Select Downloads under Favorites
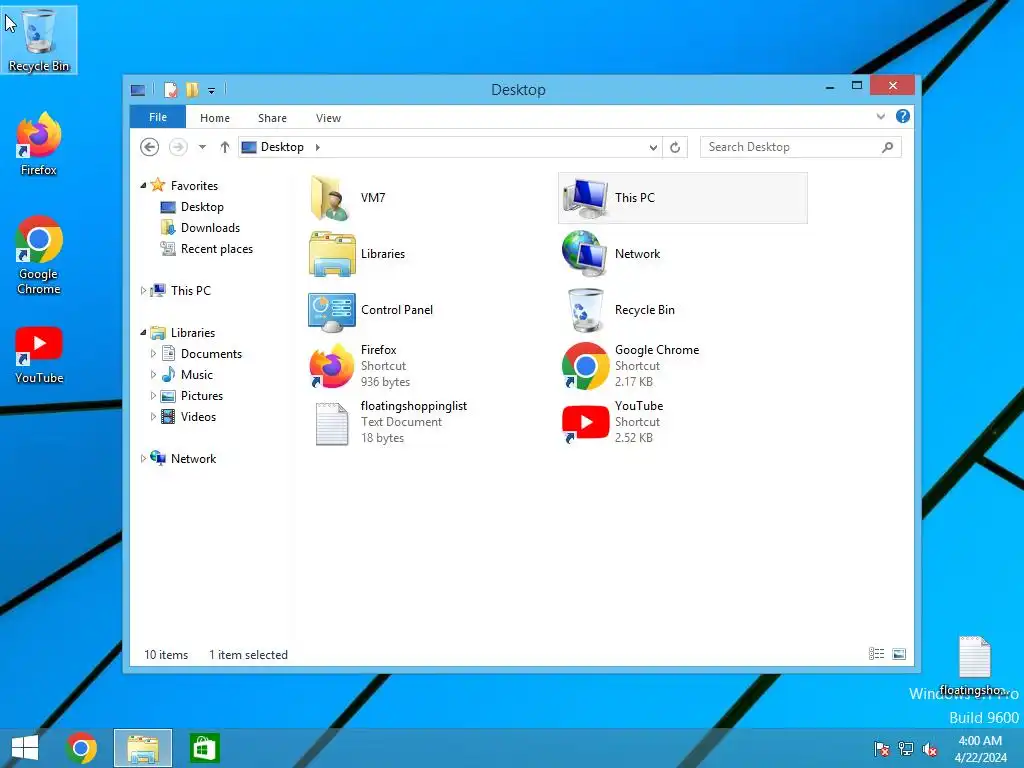The height and width of the screenshot is (768, 1024). click(200, 227)
